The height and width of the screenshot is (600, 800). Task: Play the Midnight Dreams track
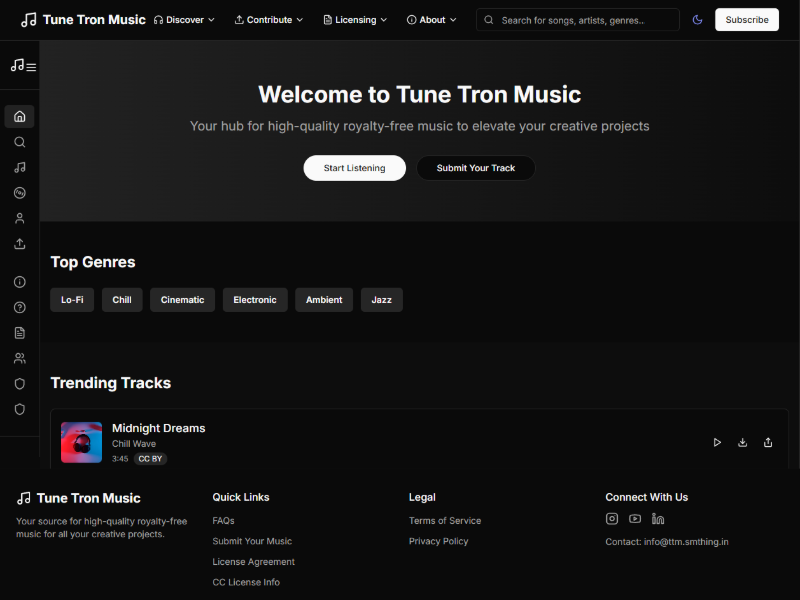click(x=717, y=442)
